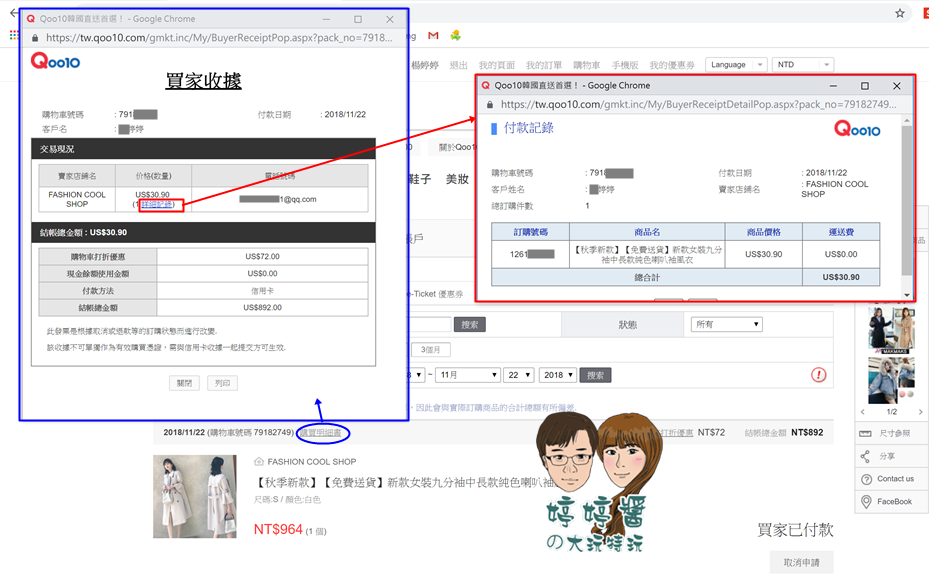The width and height of the screenshot is (929, 574).
Task: Click the 3個月 period button
Action: 431,349
